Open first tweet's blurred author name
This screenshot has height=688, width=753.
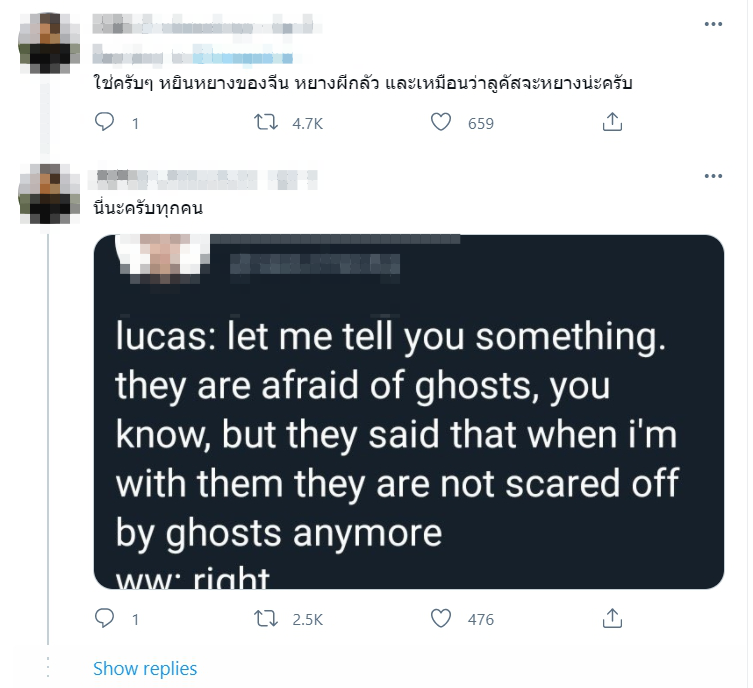tap(203, 24)
